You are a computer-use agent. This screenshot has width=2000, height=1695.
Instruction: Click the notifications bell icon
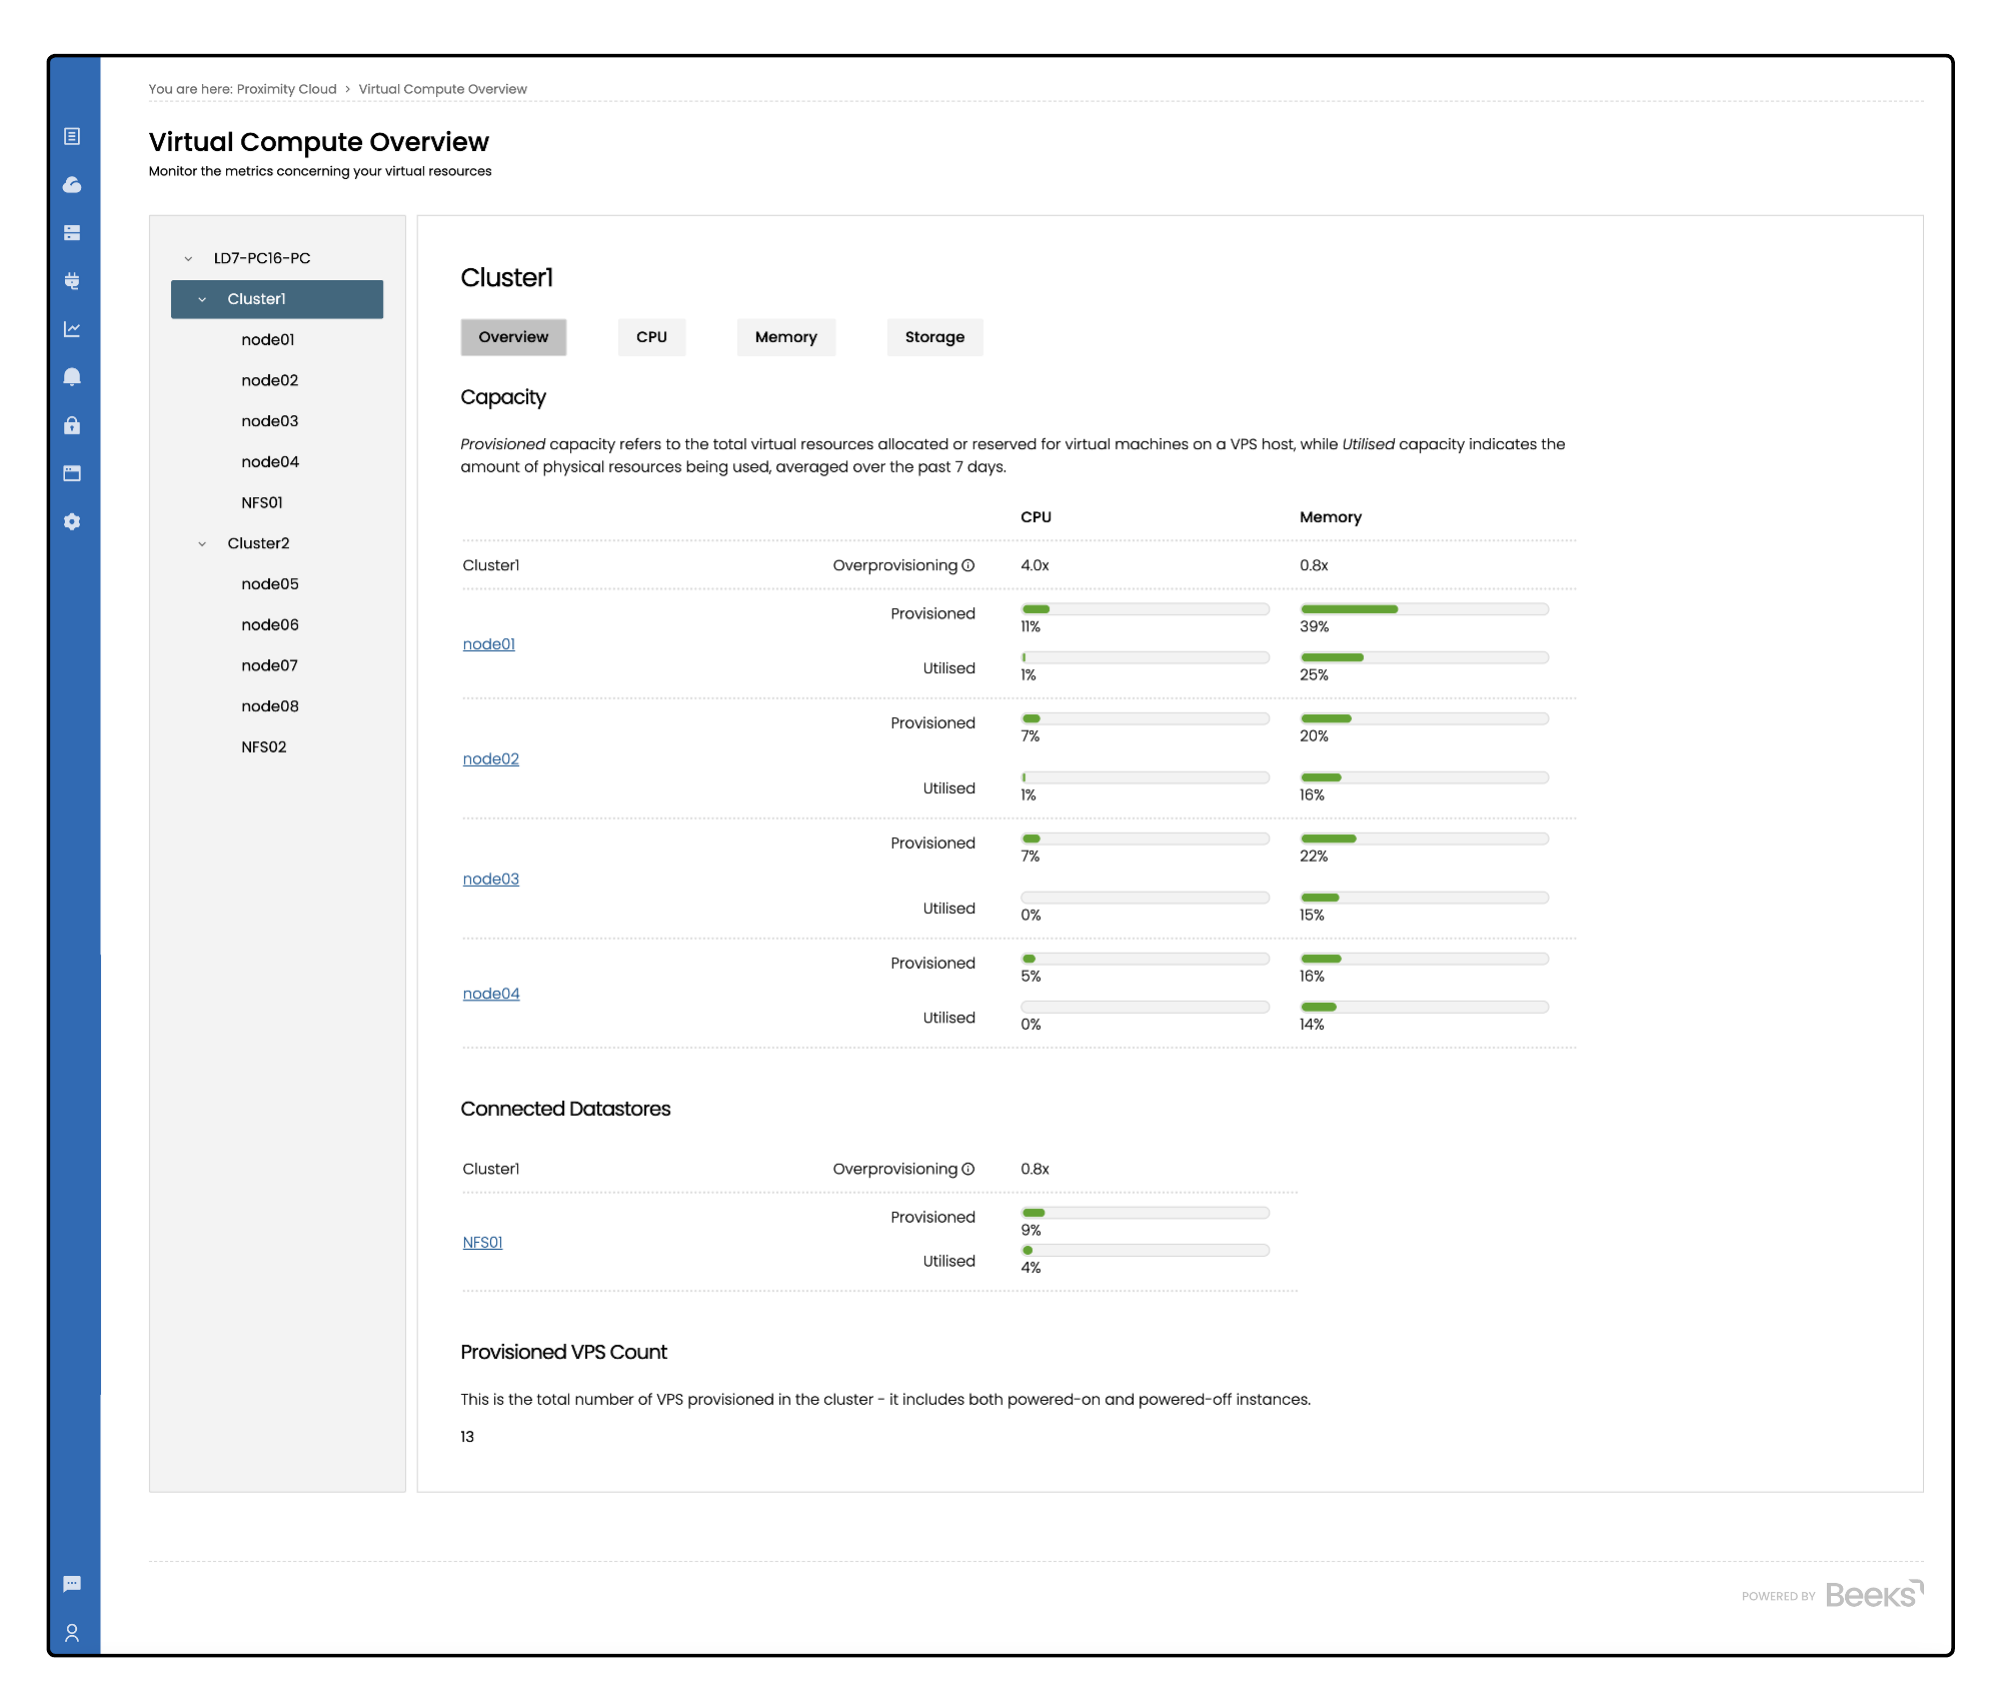point(72,377)
